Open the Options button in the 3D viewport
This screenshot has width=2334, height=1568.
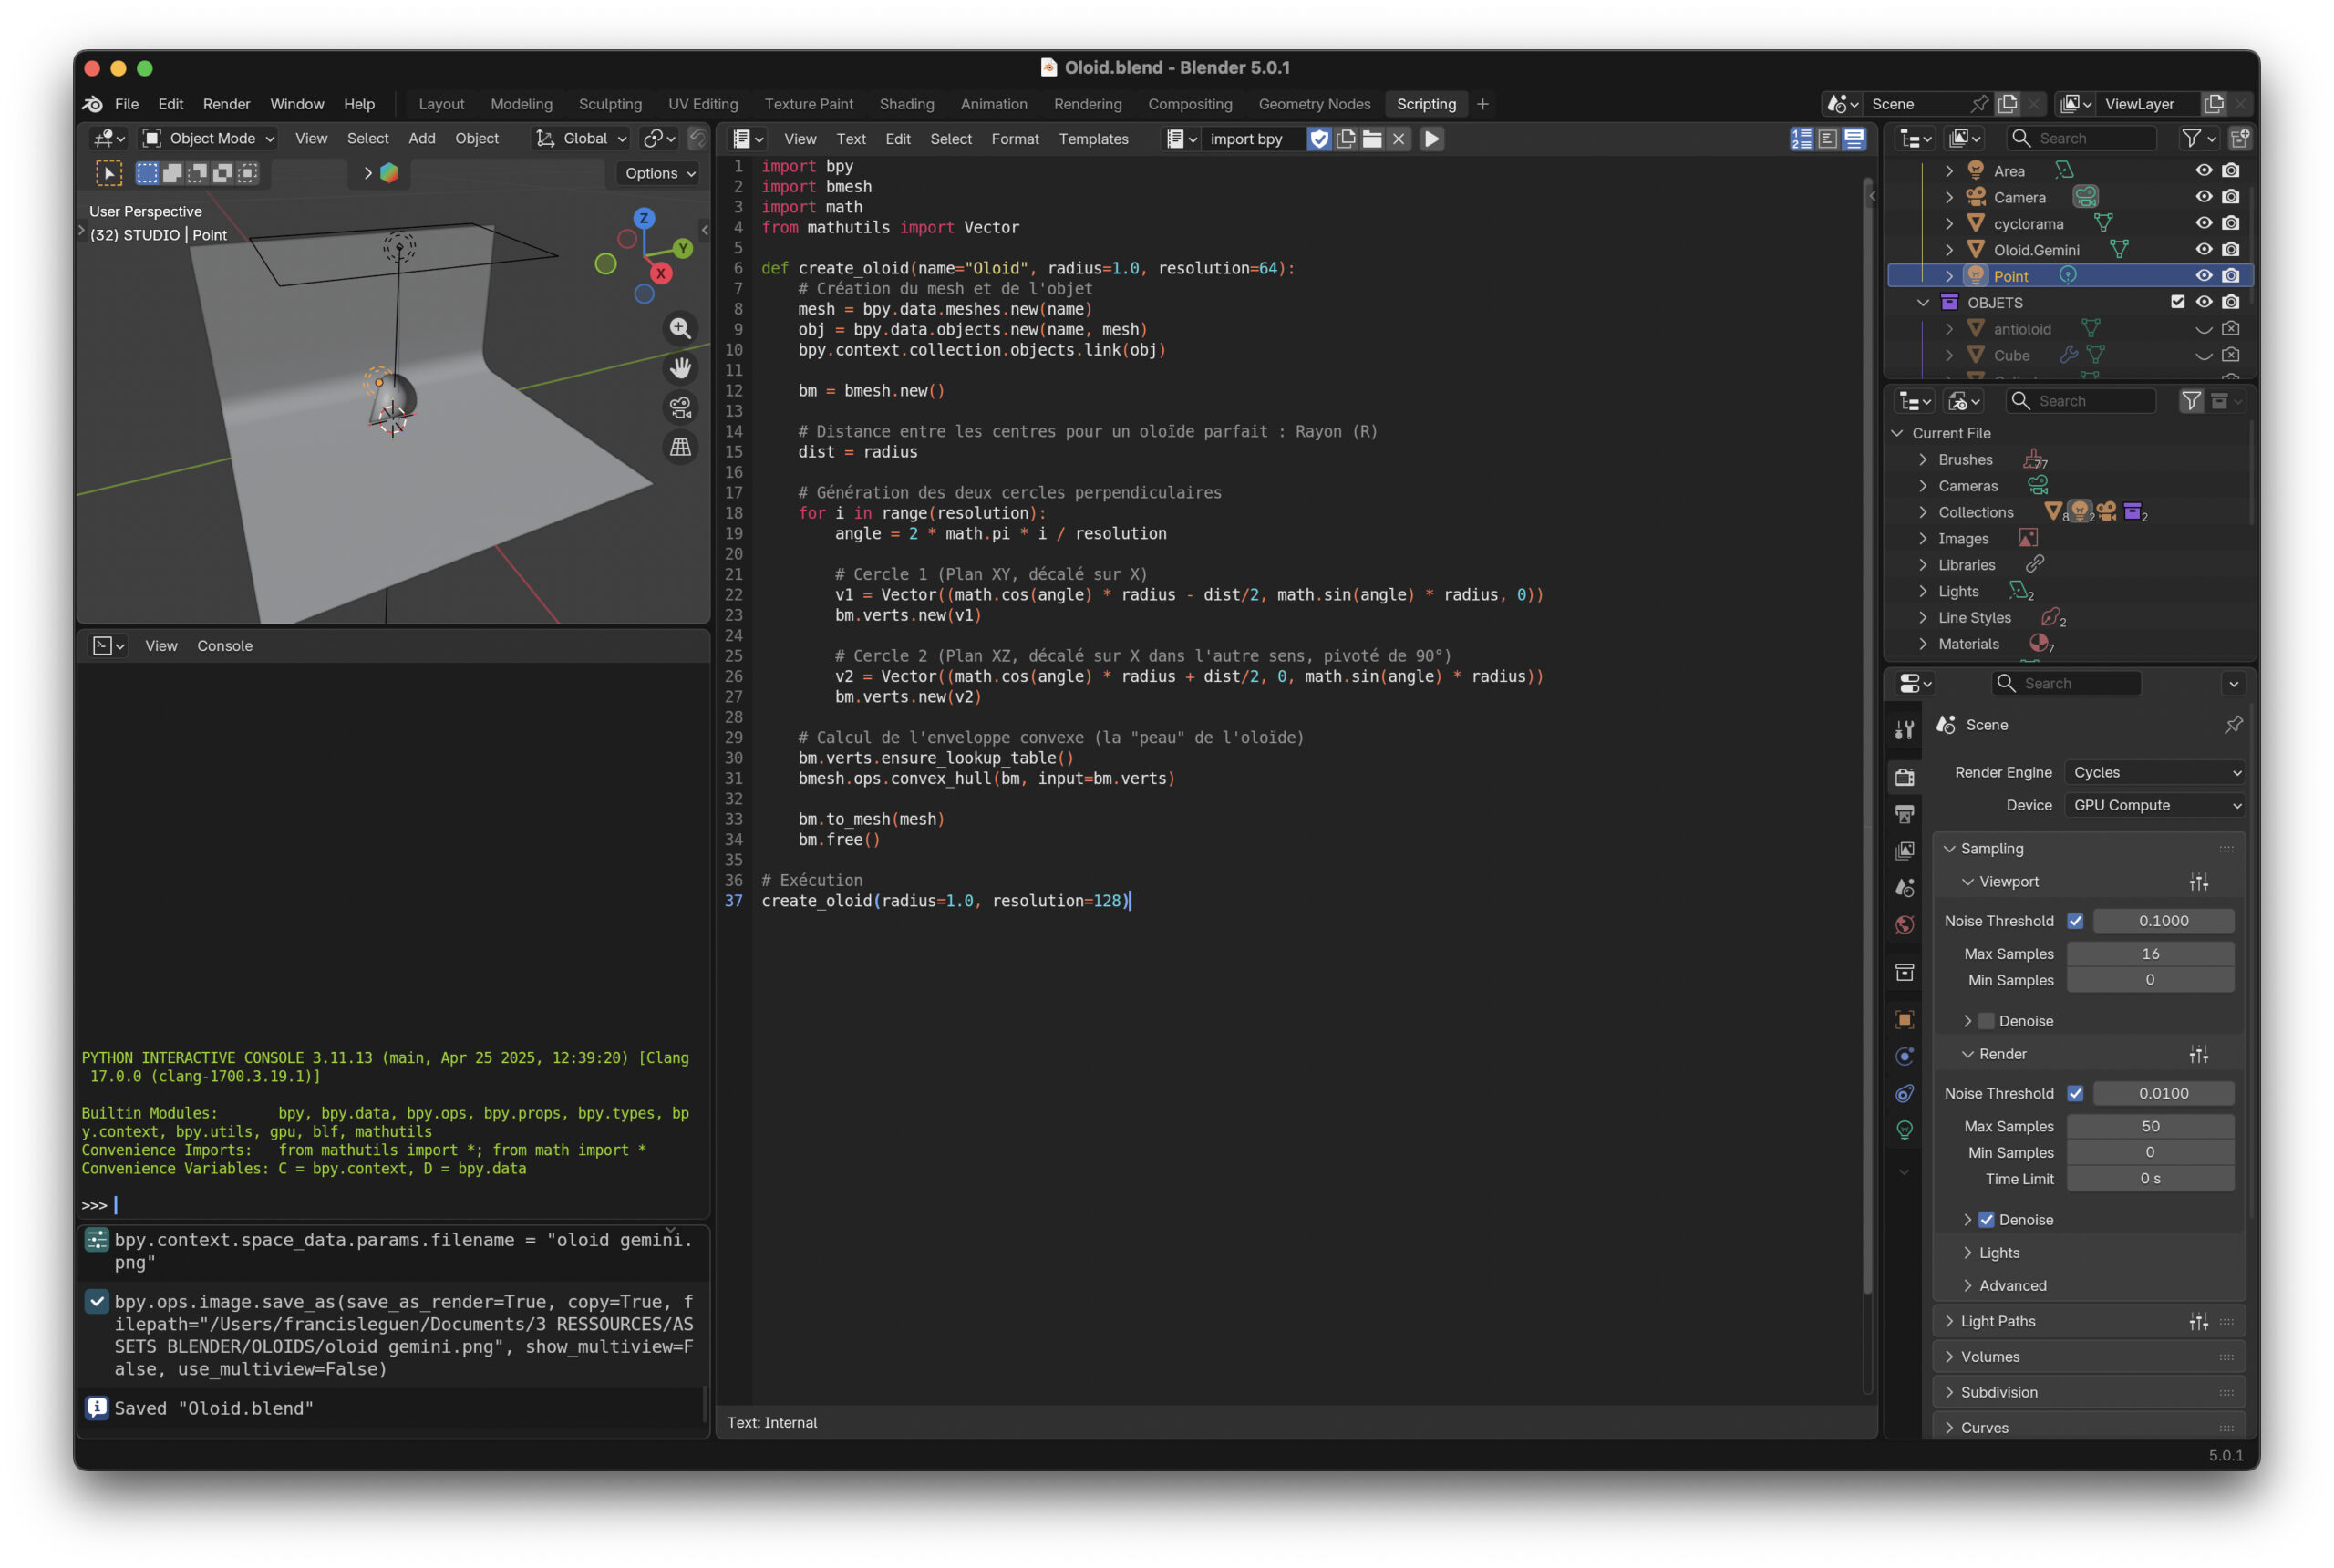[x=660, y=173]
